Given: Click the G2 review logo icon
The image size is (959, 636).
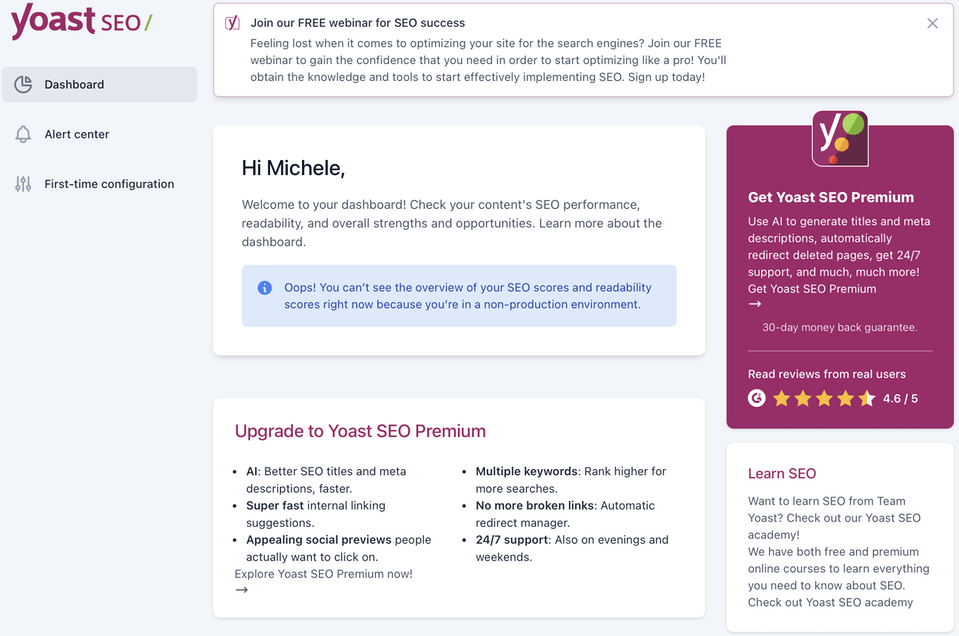Looking at the screenshot, I should tap(757, 398).
